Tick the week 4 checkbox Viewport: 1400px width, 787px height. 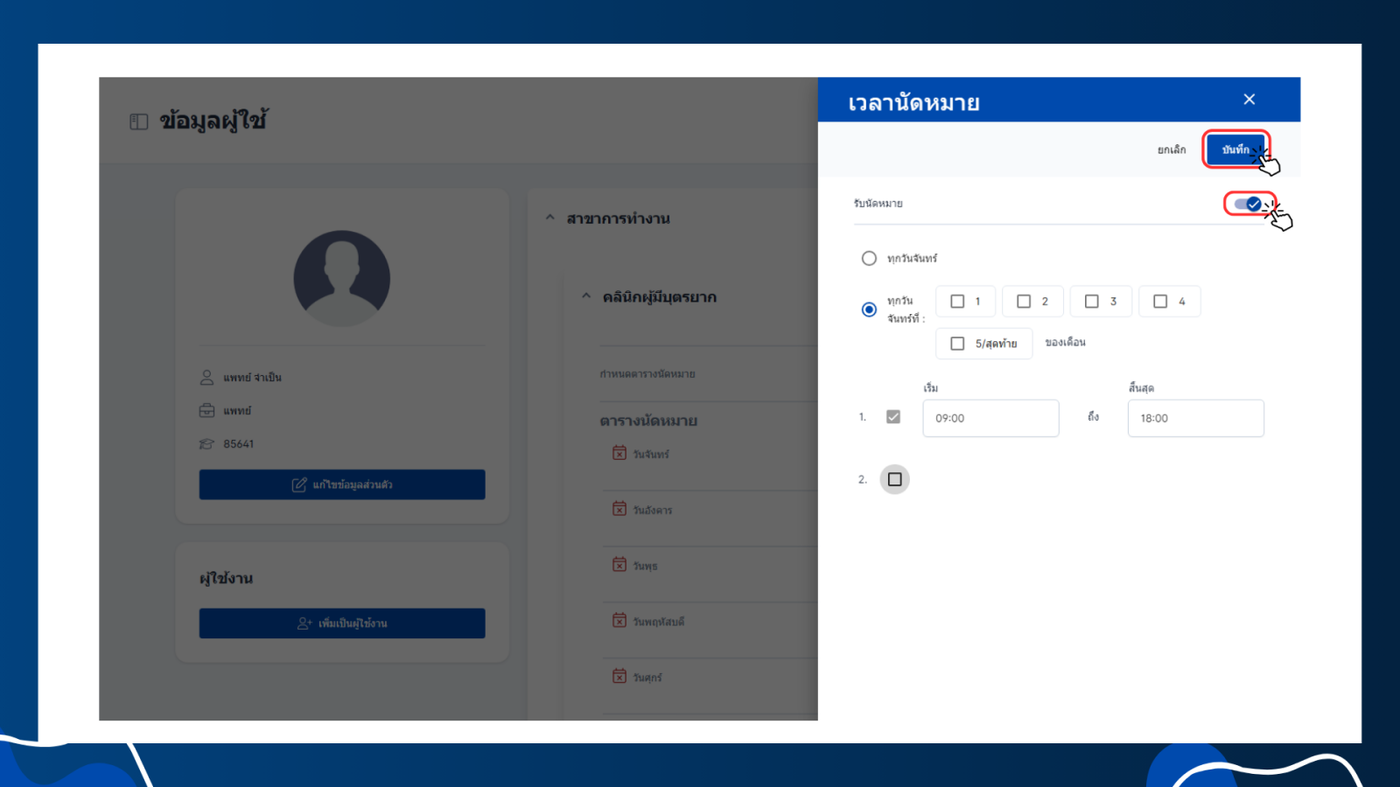click(1160, 301)
